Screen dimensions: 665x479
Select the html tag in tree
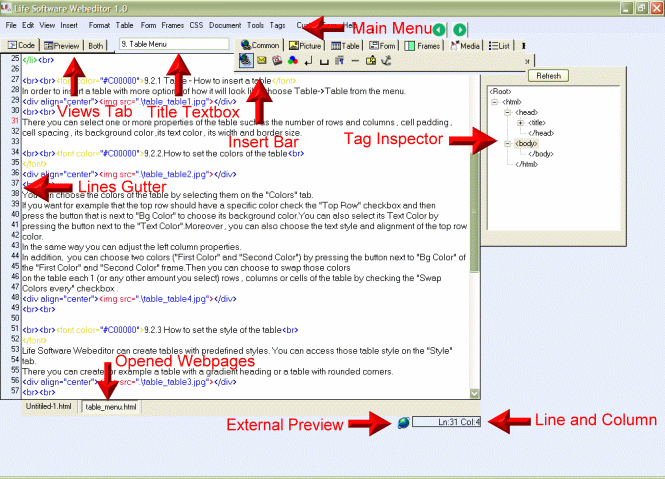(512, 102)
